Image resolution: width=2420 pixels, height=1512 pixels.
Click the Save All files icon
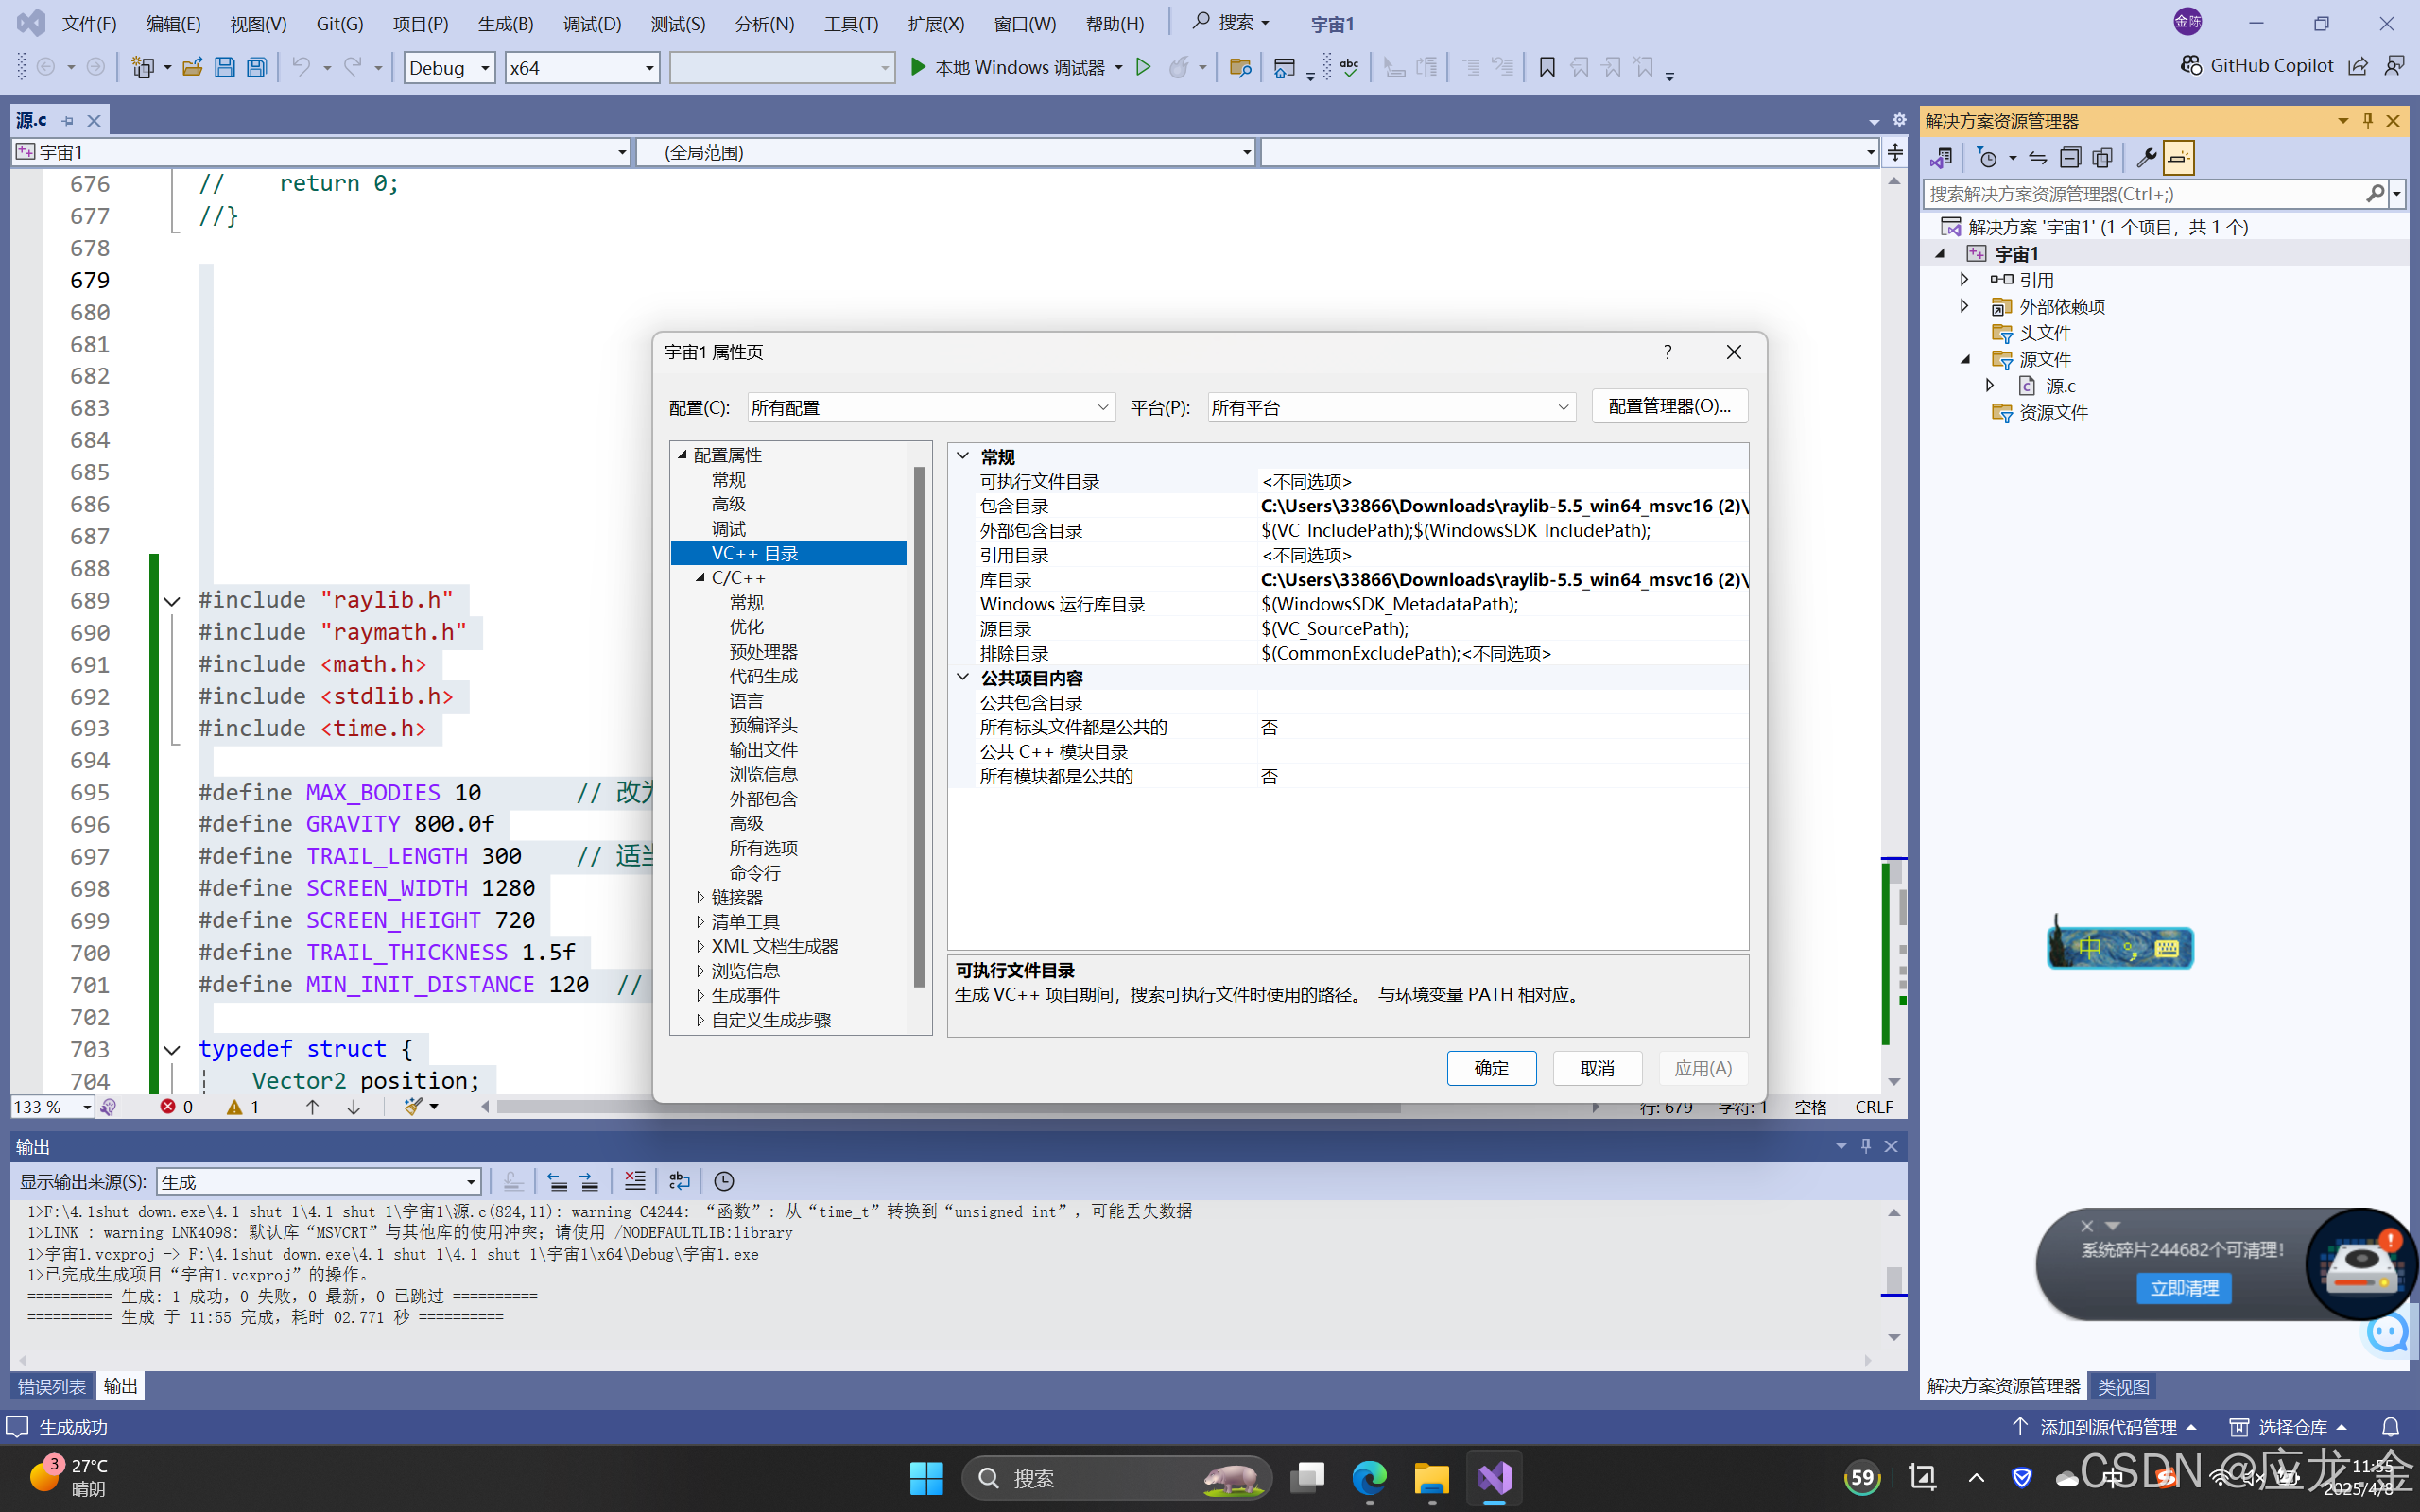coord(256,66)
